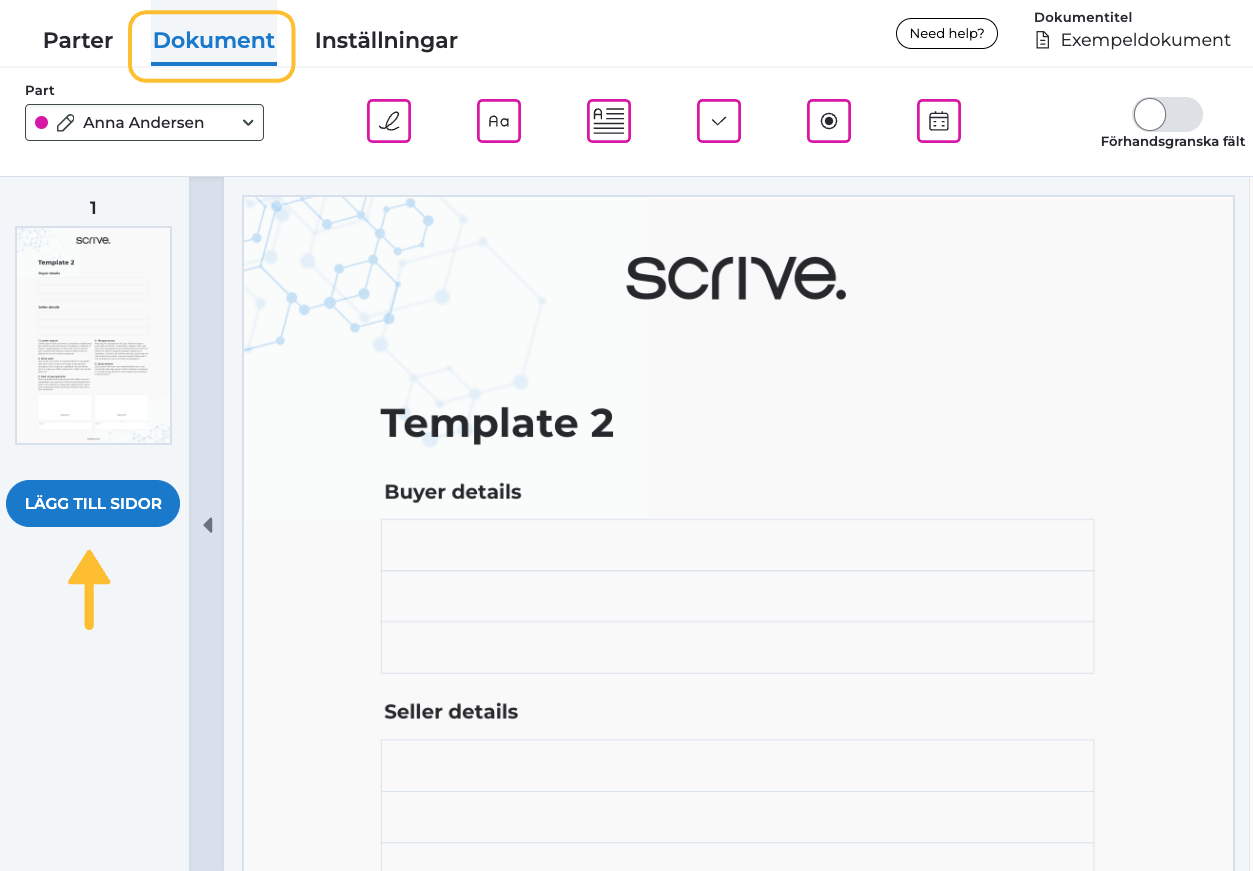This screenshot has height=871, width=1253.
Task: Toggle the Förhandsgranska fält switch
Action: coord(1167,115)
